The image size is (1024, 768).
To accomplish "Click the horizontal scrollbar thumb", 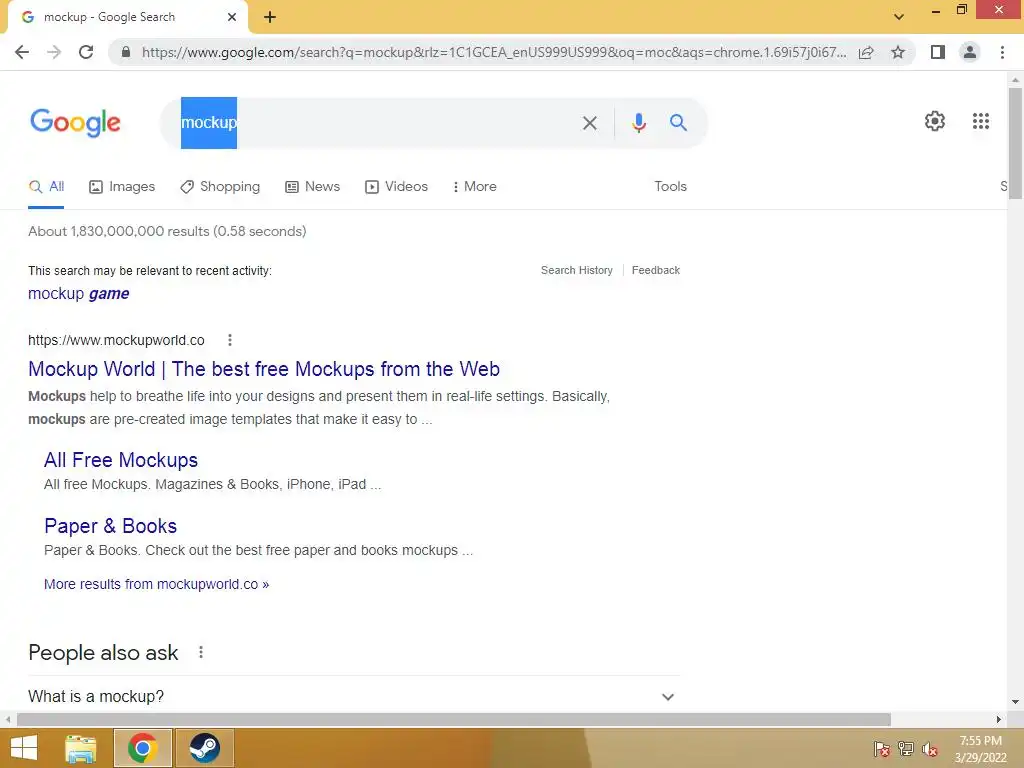I will (x=454, y=720).
